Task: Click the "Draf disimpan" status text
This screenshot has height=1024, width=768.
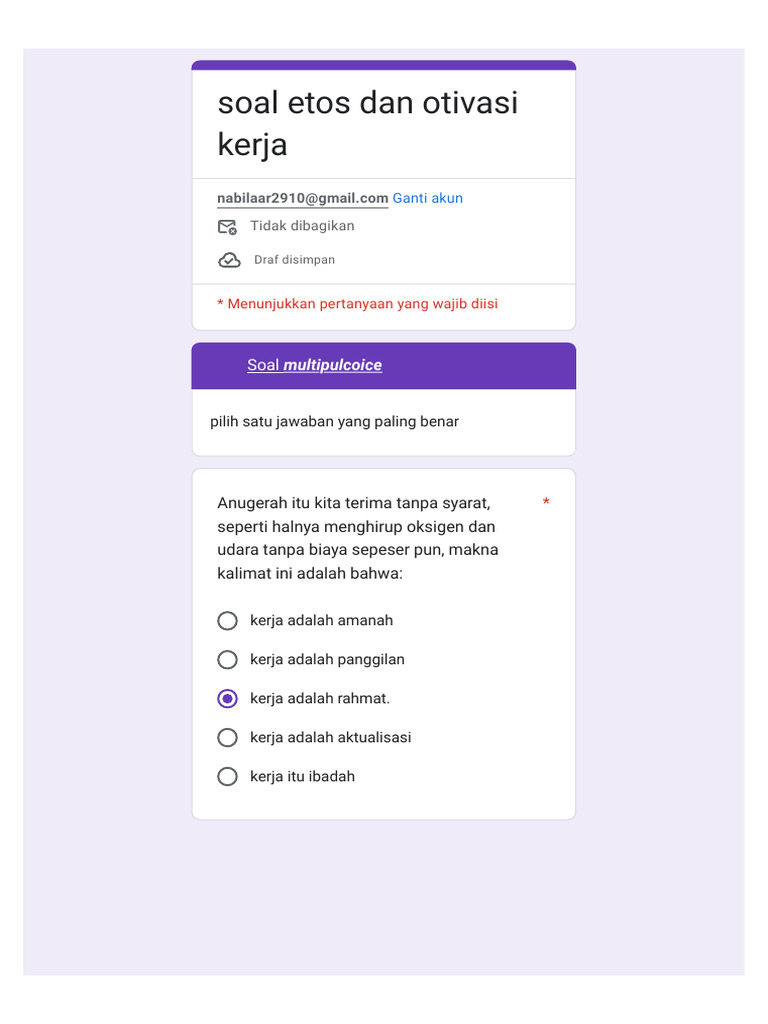Action: [294, 260]
